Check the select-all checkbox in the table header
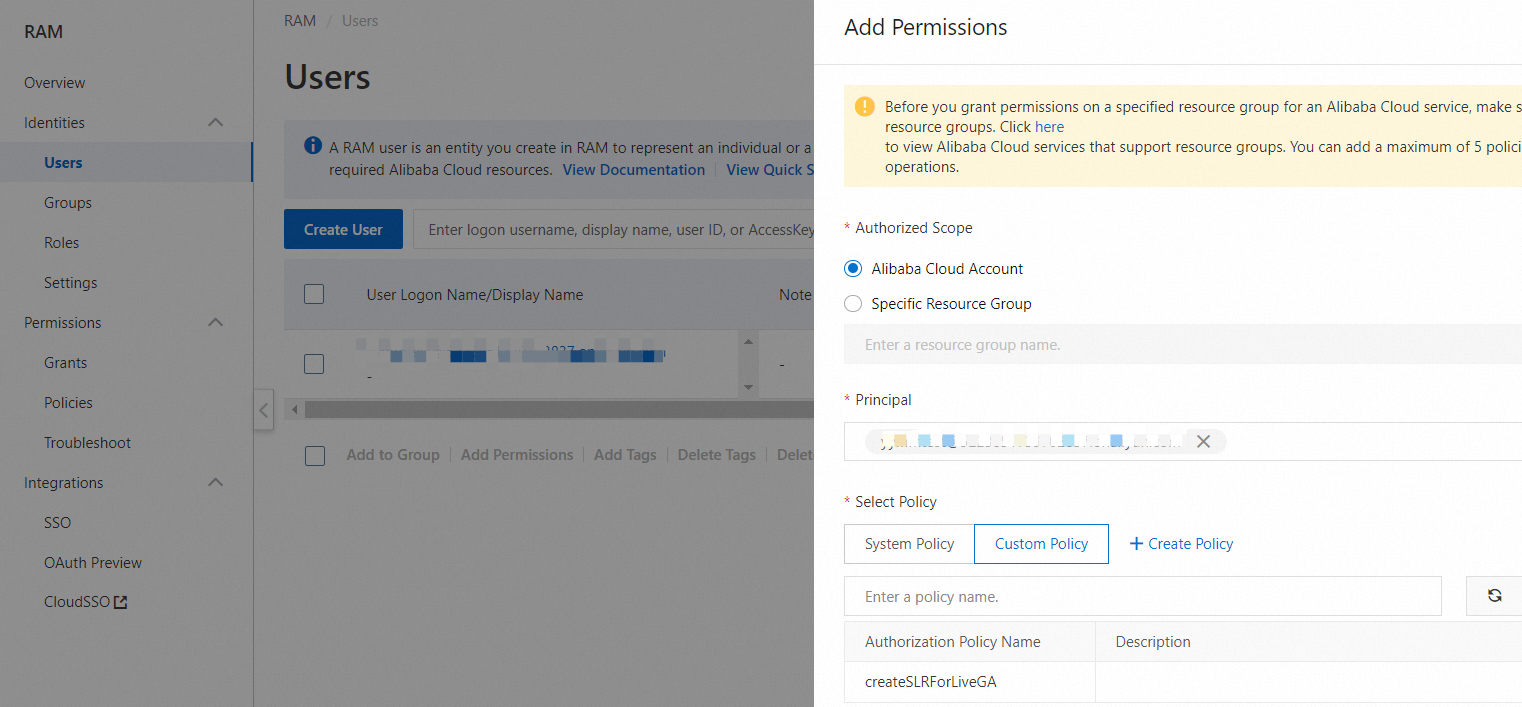The width and height of the screenshot is (1522, 707). click(x=314, y=294)
